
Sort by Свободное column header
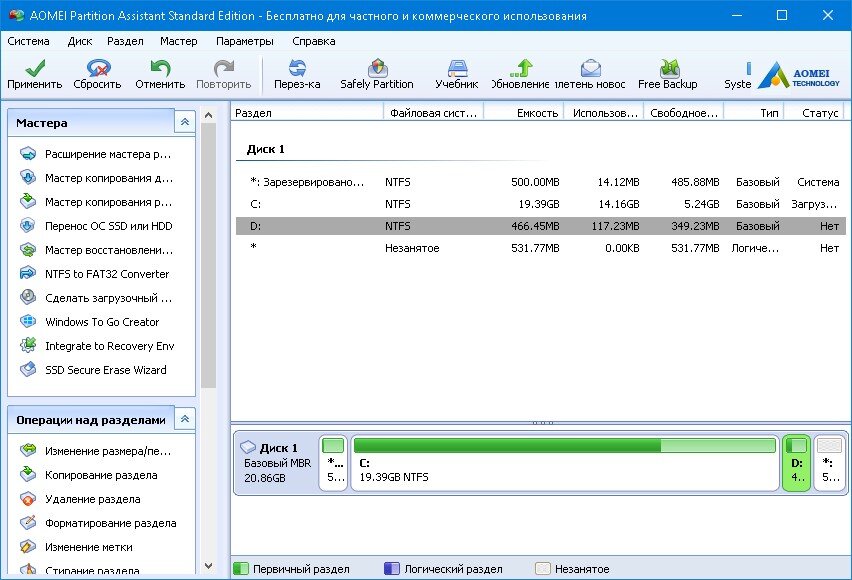[x=684, y=113]
